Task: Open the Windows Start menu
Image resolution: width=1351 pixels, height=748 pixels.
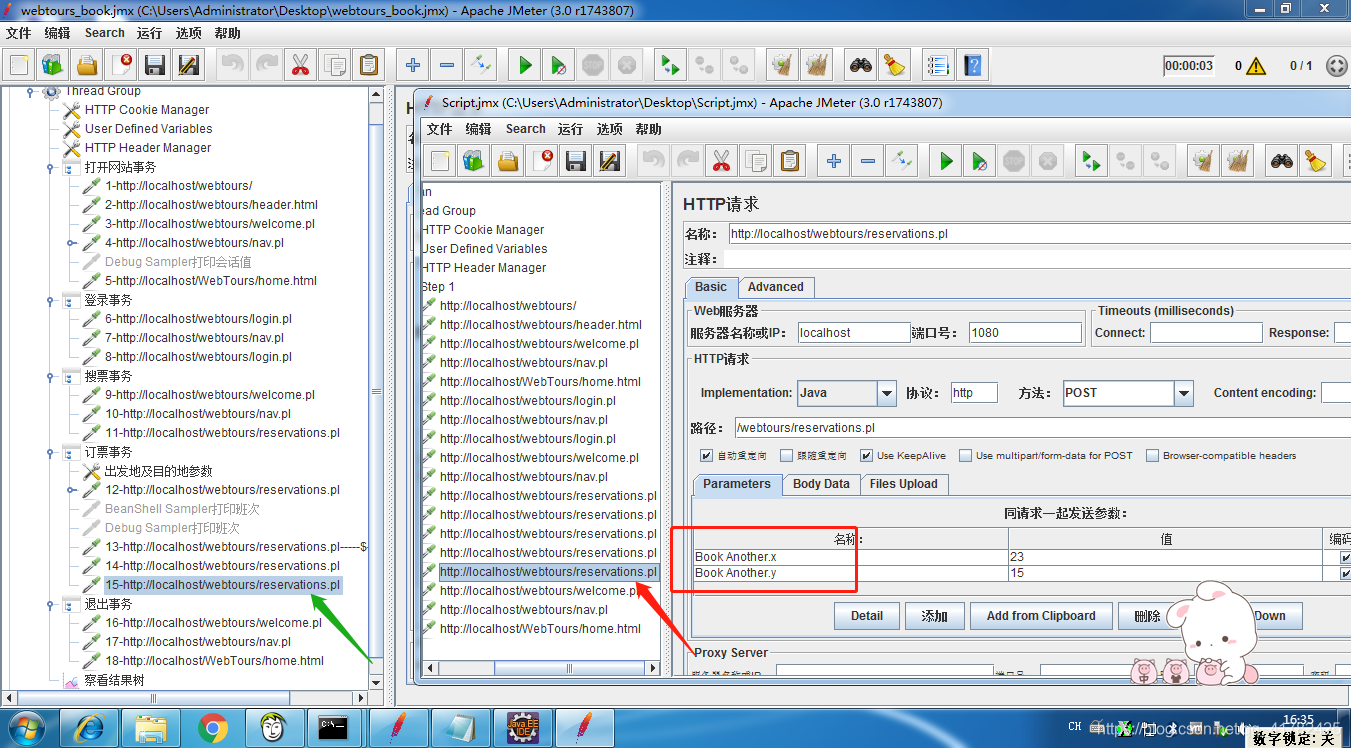Action: (24, 728)
